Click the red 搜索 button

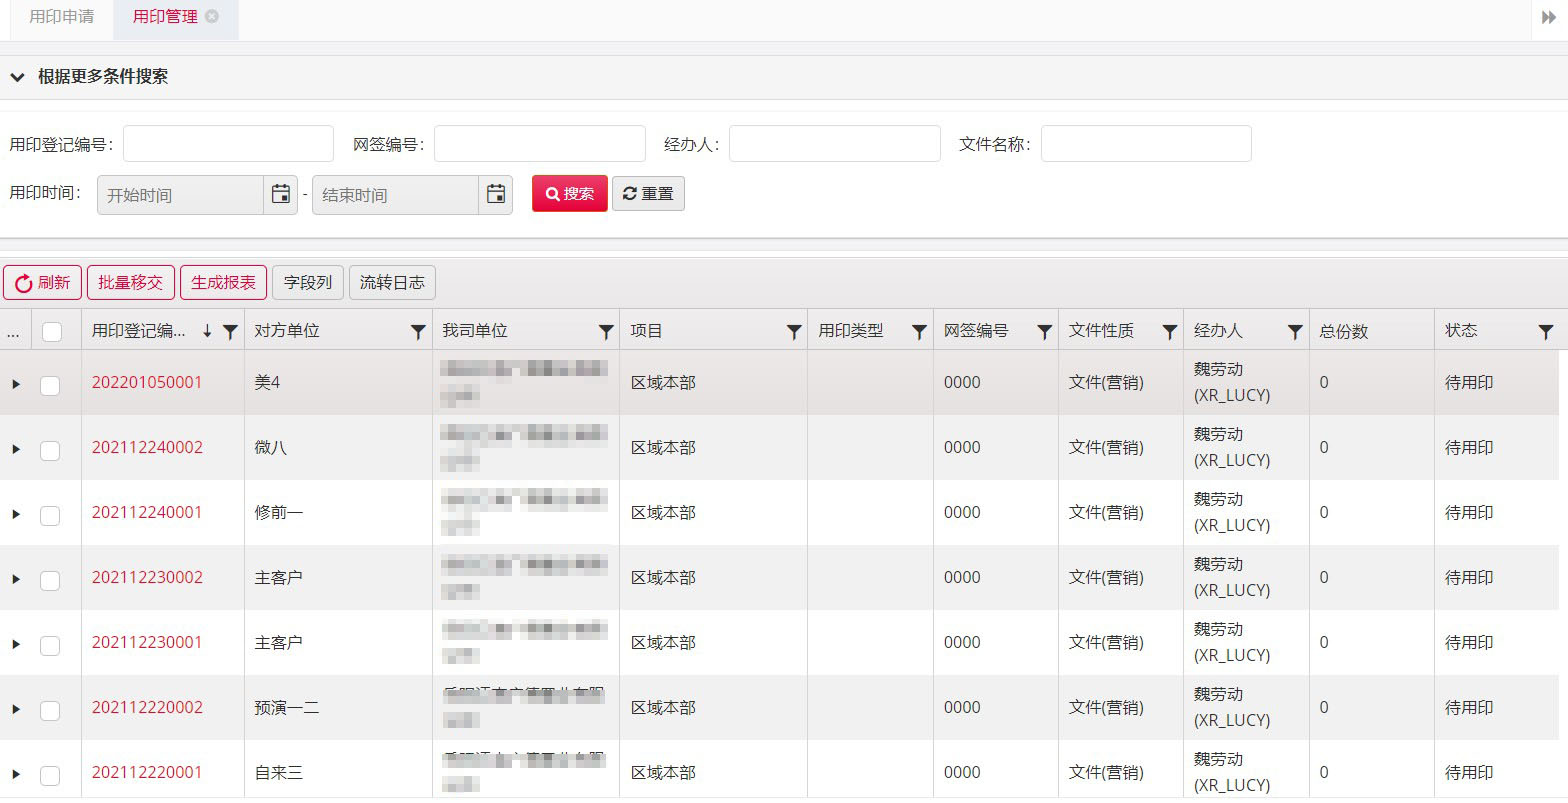(569, 194)
